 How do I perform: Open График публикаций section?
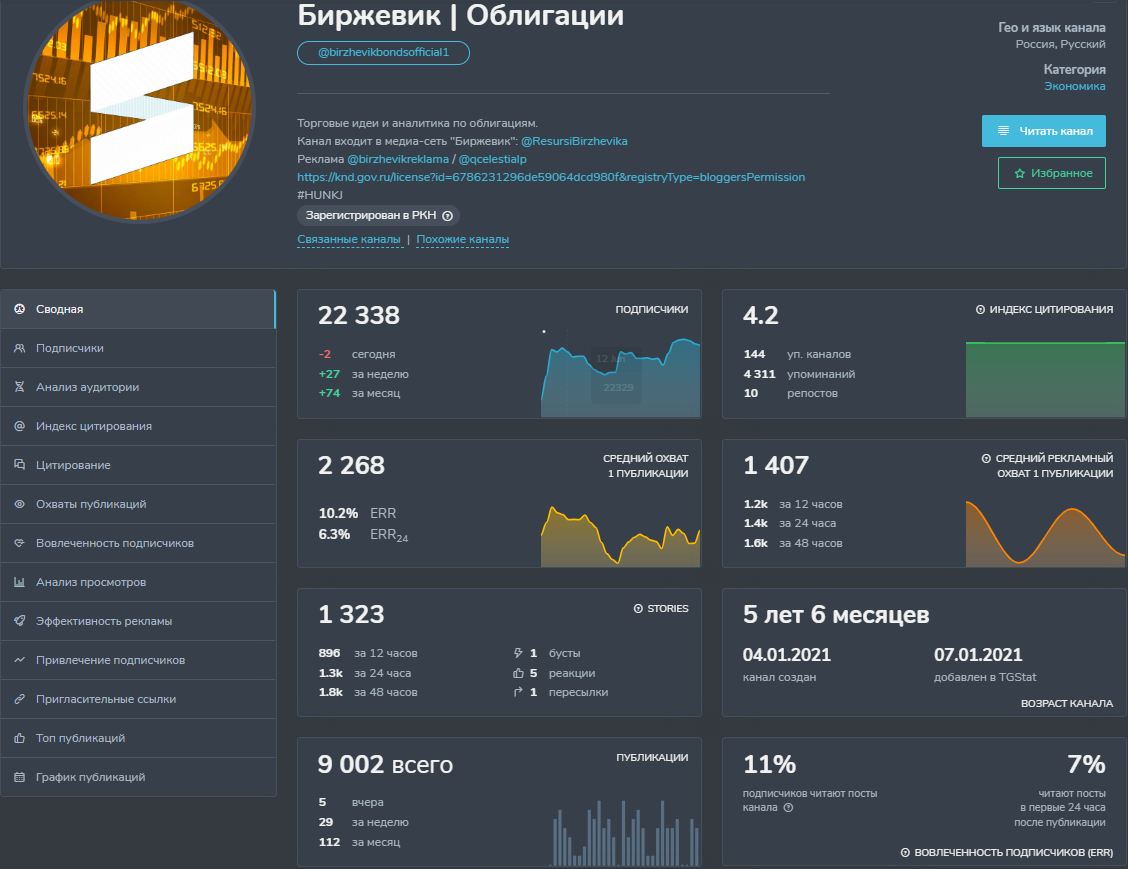click(138, 777)
